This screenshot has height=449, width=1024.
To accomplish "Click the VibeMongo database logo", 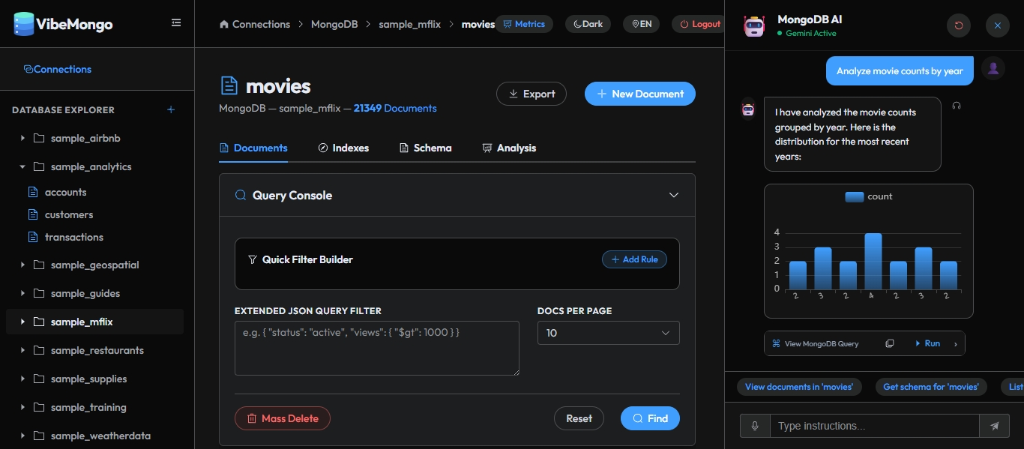I will [23, 24].
